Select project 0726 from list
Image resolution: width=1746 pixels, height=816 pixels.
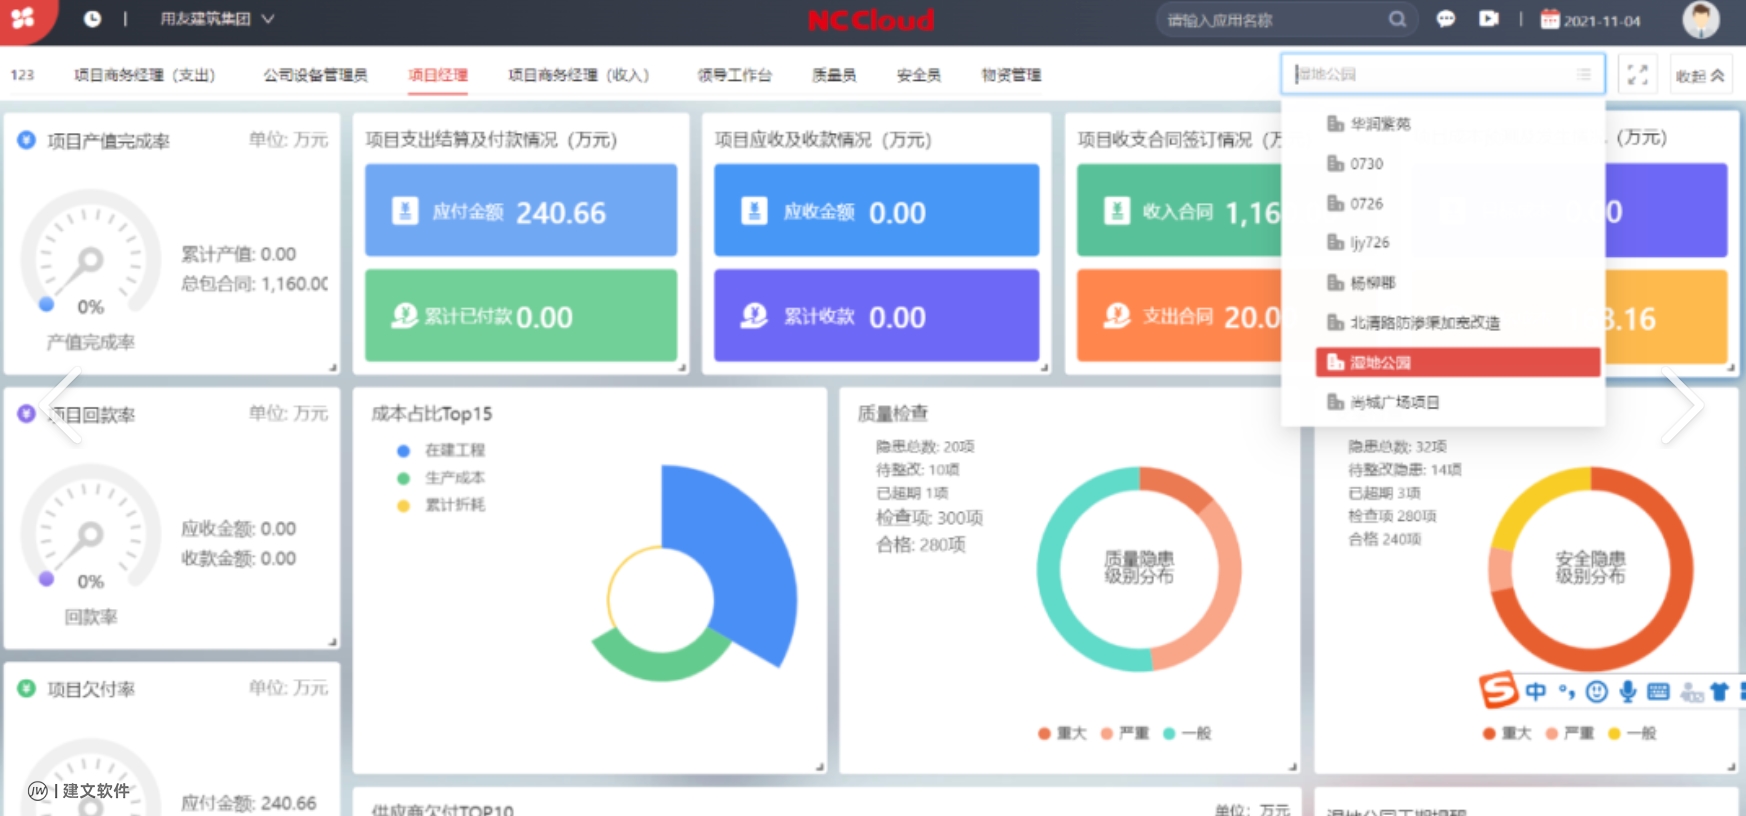coord(1458,204)
